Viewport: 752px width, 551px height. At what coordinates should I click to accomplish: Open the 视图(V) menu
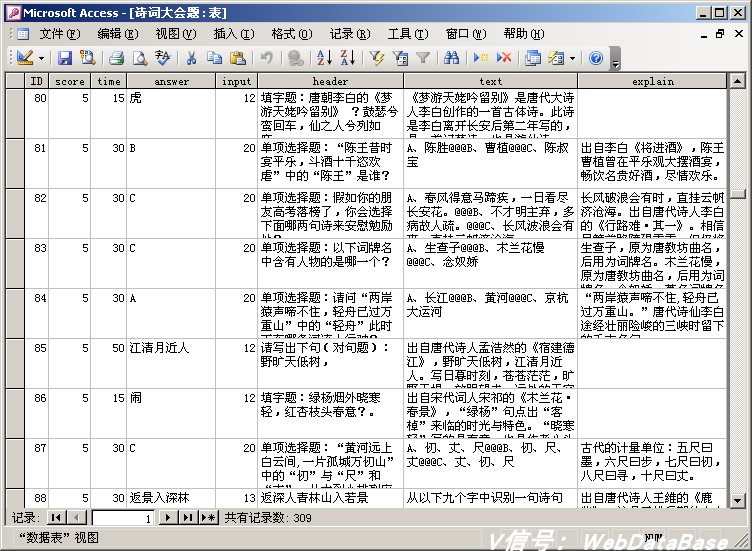pos(176,34)
